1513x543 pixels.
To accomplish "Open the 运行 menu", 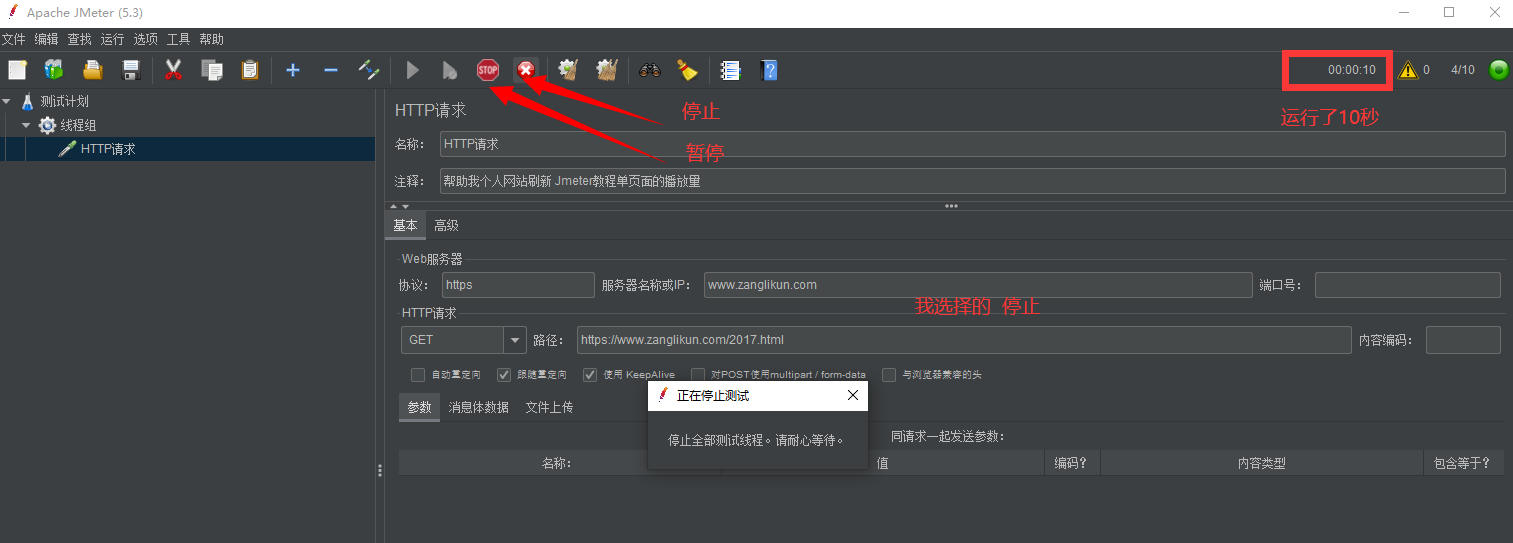I will [112, 39].
